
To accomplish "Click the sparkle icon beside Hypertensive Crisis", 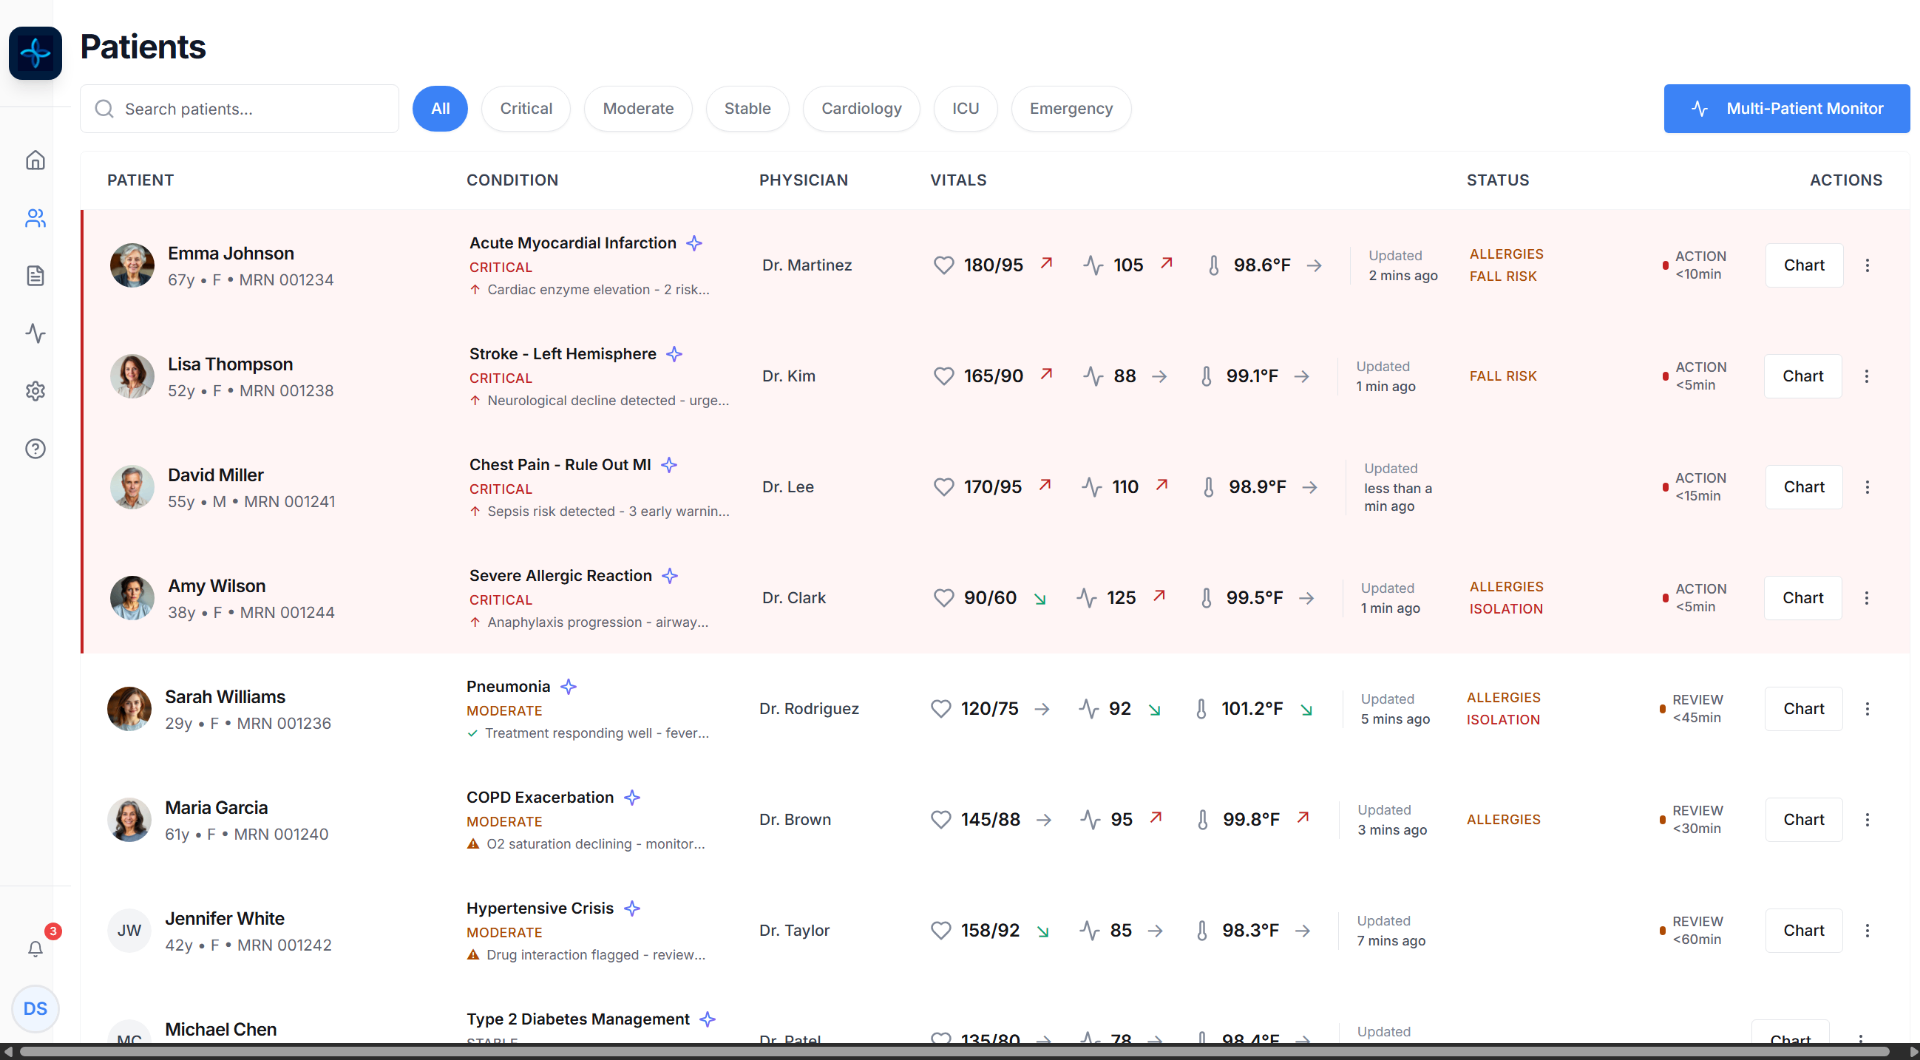I will click(x=632, y=909).
